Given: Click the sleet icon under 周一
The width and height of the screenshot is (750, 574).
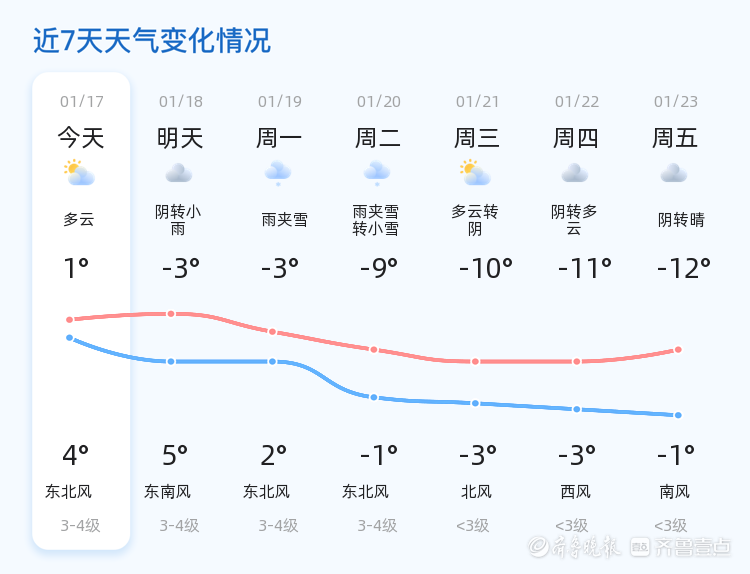Looking at the screenshot, I should point(278,174).
